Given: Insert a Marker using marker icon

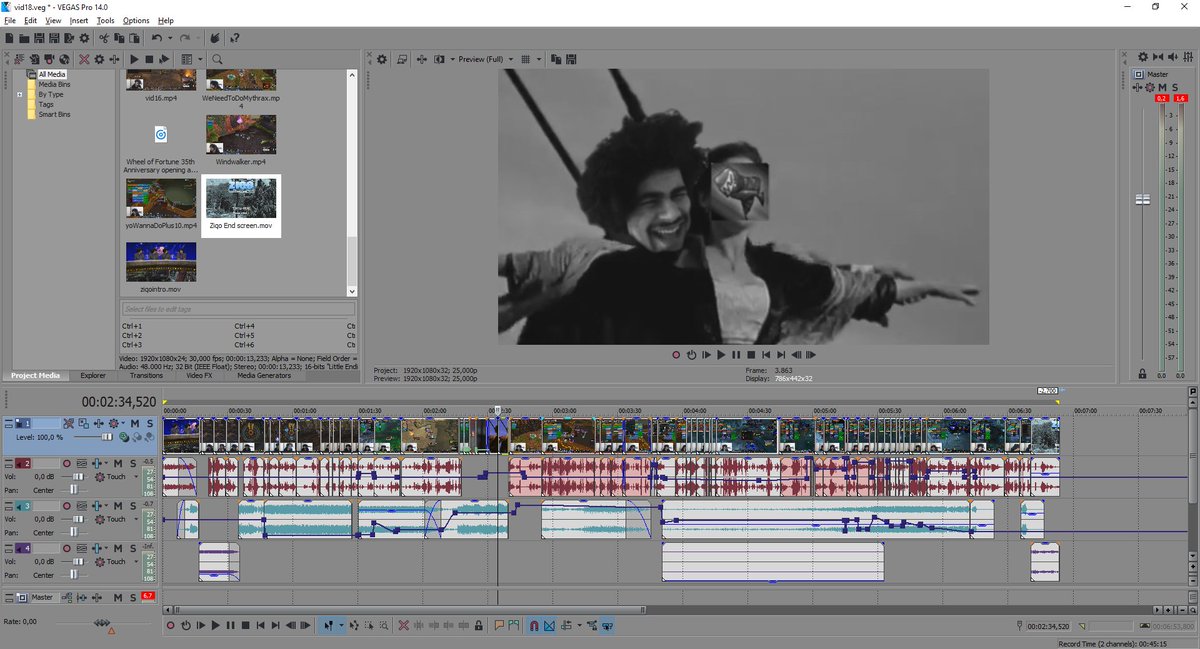Looking at the screenshot, I should pyautogui.click(x=498, y=625).
